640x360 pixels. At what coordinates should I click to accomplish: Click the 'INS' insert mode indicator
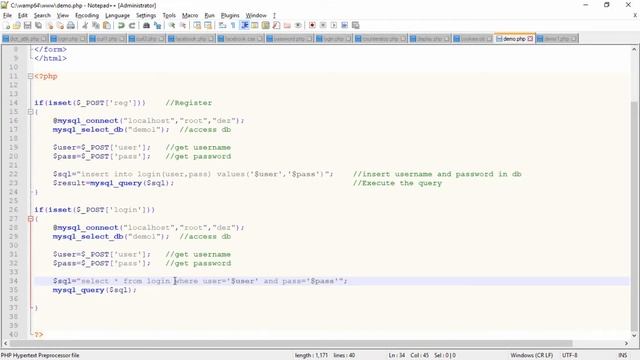tap(622, 355)
